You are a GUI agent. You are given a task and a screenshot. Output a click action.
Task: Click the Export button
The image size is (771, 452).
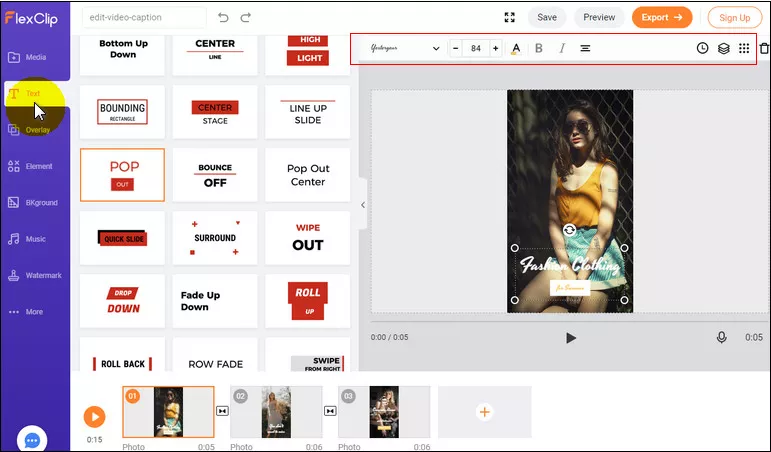[662, 17]
